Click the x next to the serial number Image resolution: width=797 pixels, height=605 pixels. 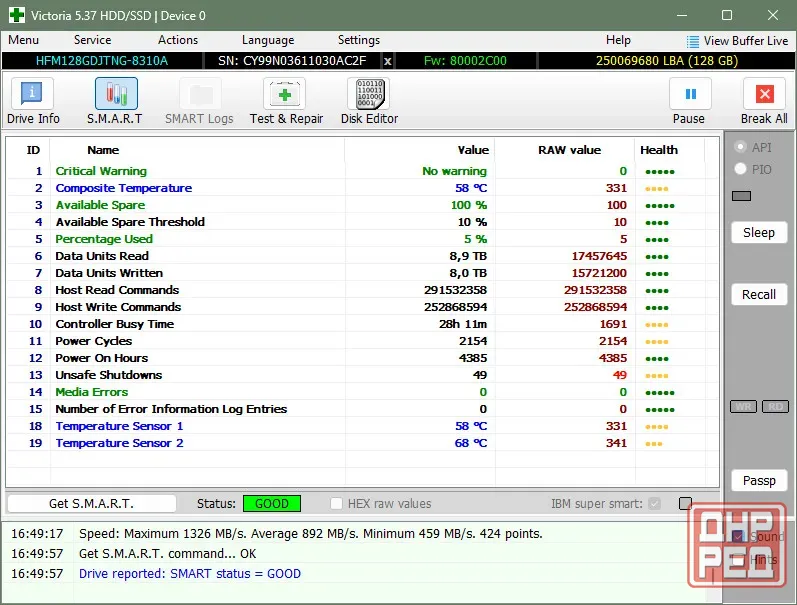point(387,61)
